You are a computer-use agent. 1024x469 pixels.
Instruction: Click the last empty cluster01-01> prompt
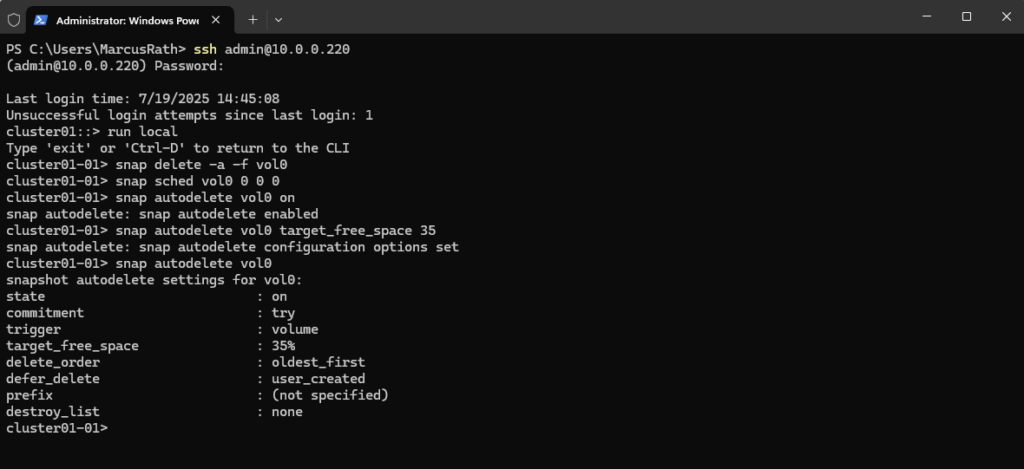coord(57,428)
